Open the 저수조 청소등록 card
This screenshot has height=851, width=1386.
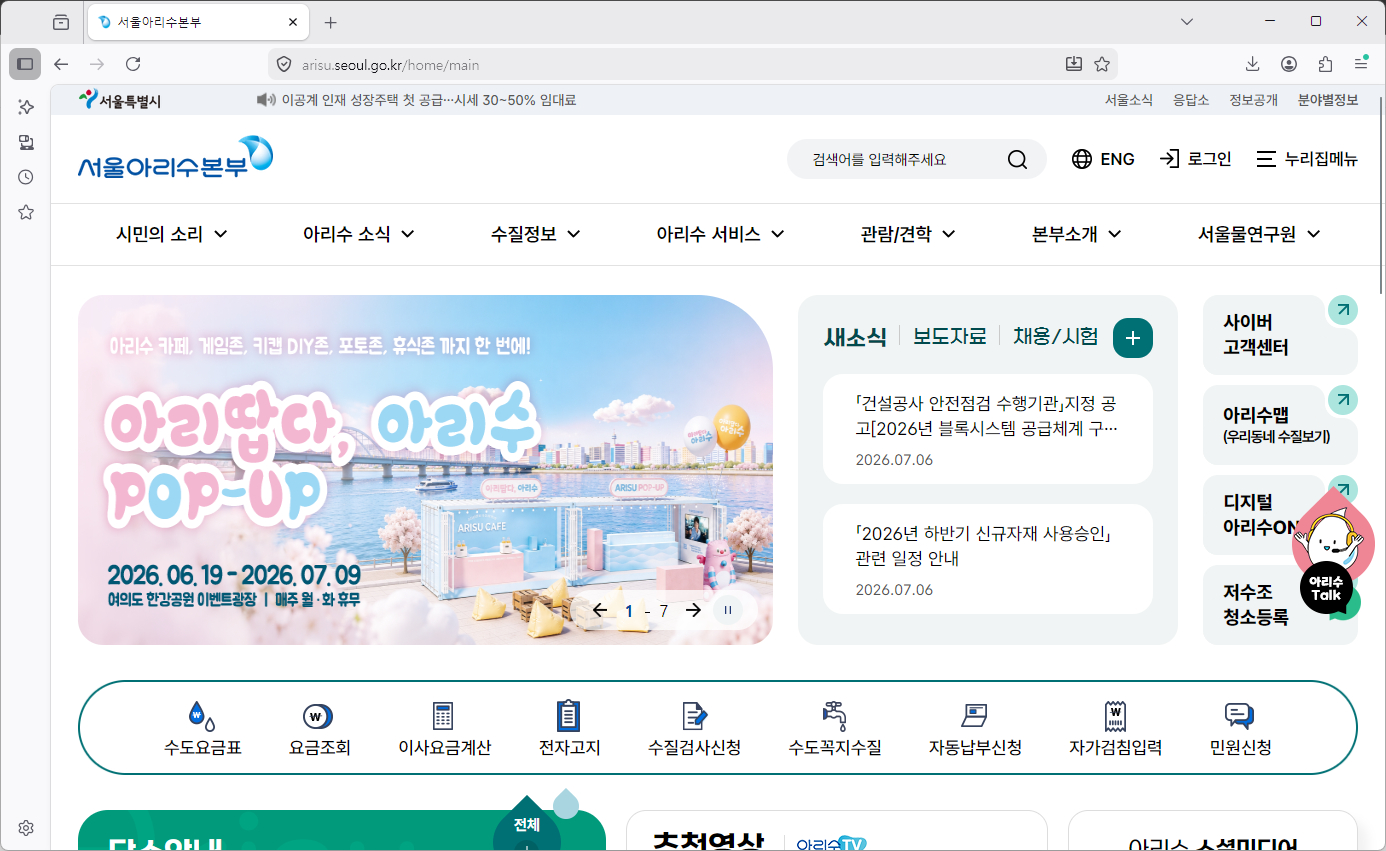coord(1280,605)
